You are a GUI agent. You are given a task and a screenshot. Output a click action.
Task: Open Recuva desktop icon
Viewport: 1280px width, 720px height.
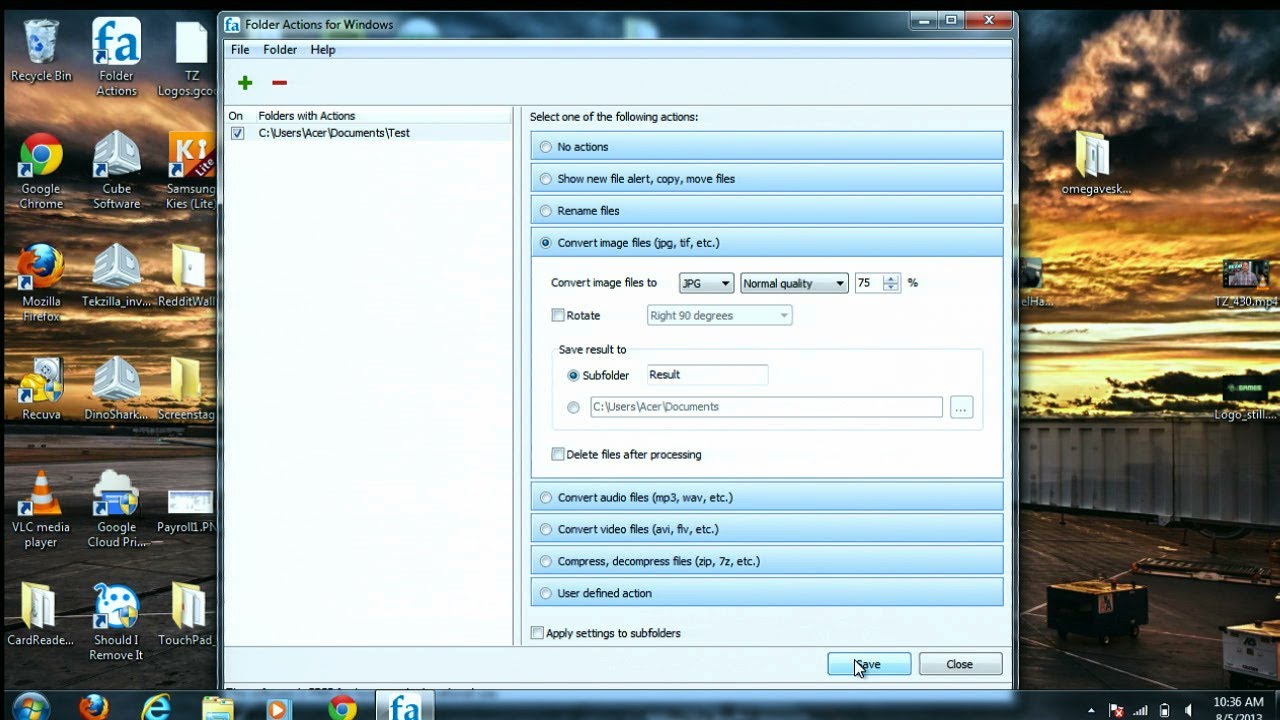[x=41, y=389]
